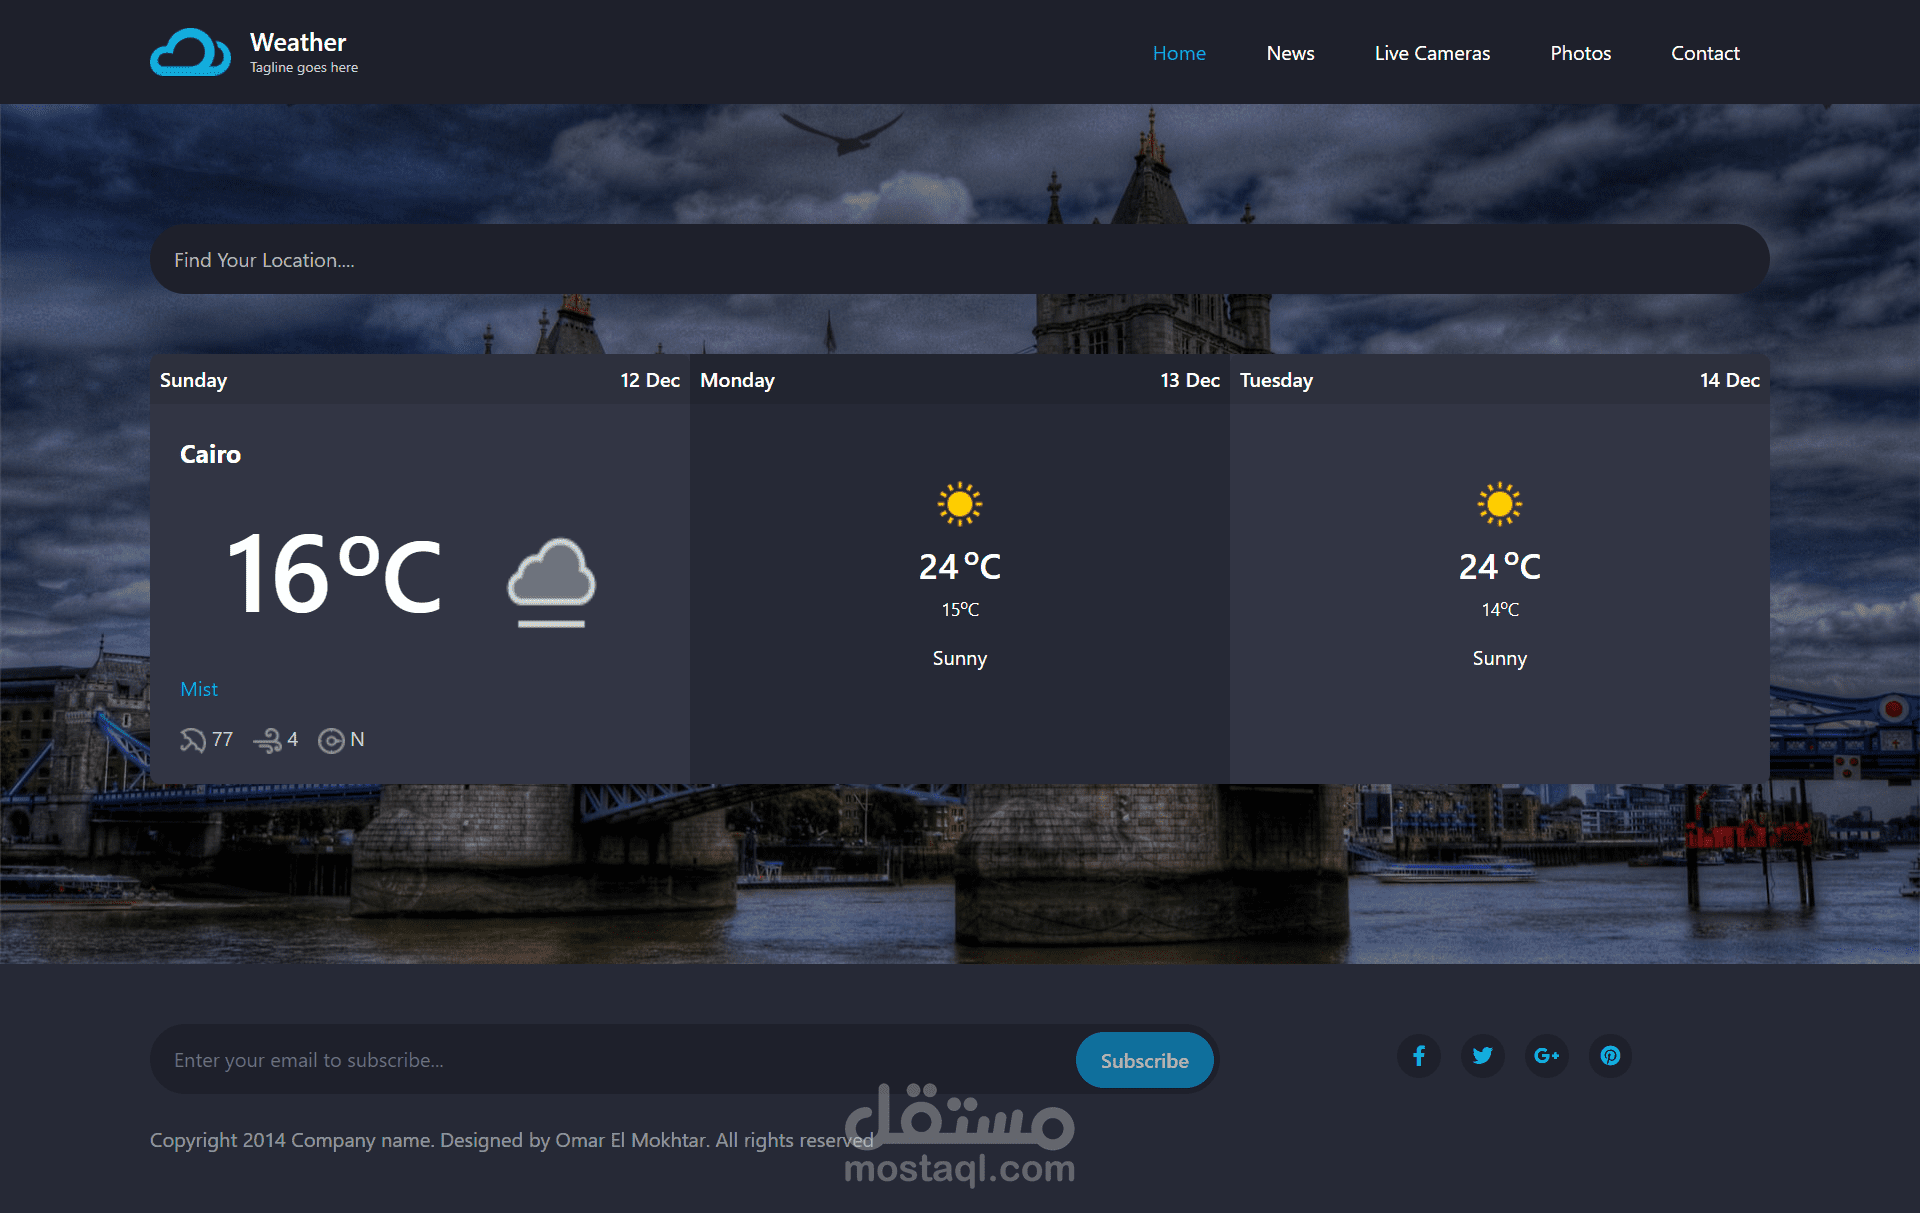Image resolution: width=1920 pixels, height=1213 pixels.
Task: Click the Weather site title text
Action: (x=298, y=42)
